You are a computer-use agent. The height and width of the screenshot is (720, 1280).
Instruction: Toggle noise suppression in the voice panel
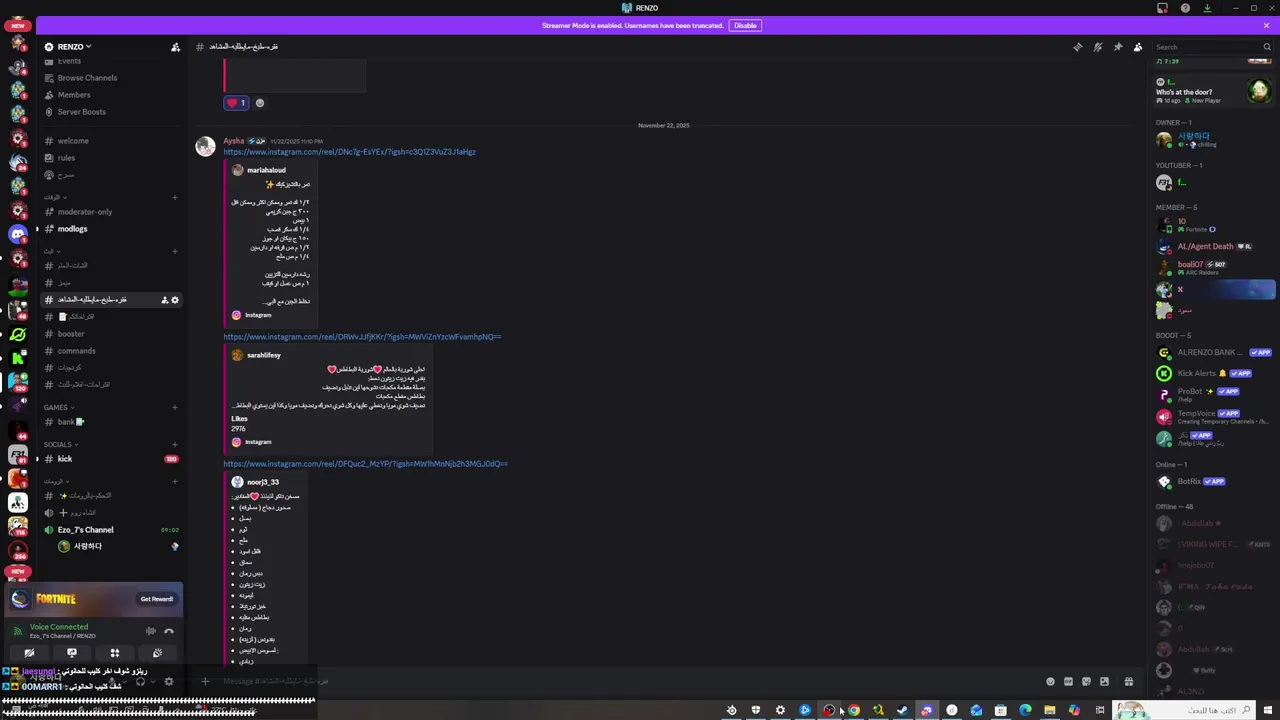[x=151, y=631]
